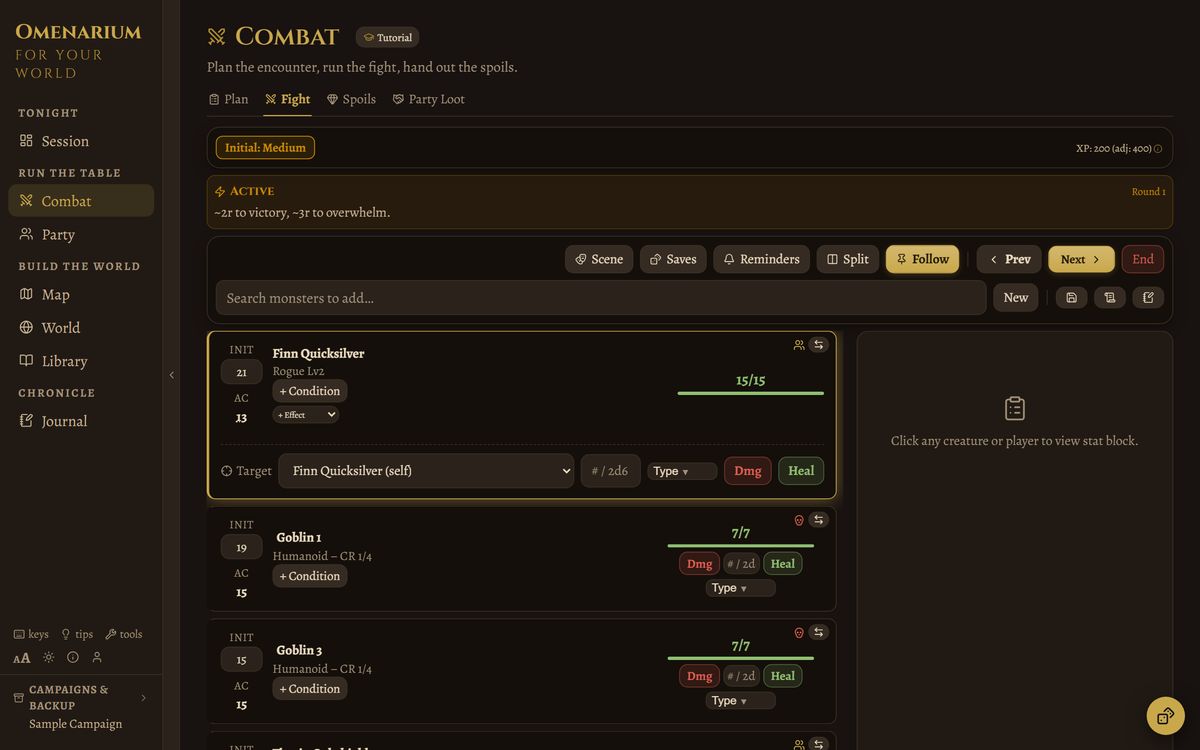This screenshot has width=1200, height=750.
Task: Apply Dmg in Finn Quicksilver's action row
Action: tap(748, 471)
